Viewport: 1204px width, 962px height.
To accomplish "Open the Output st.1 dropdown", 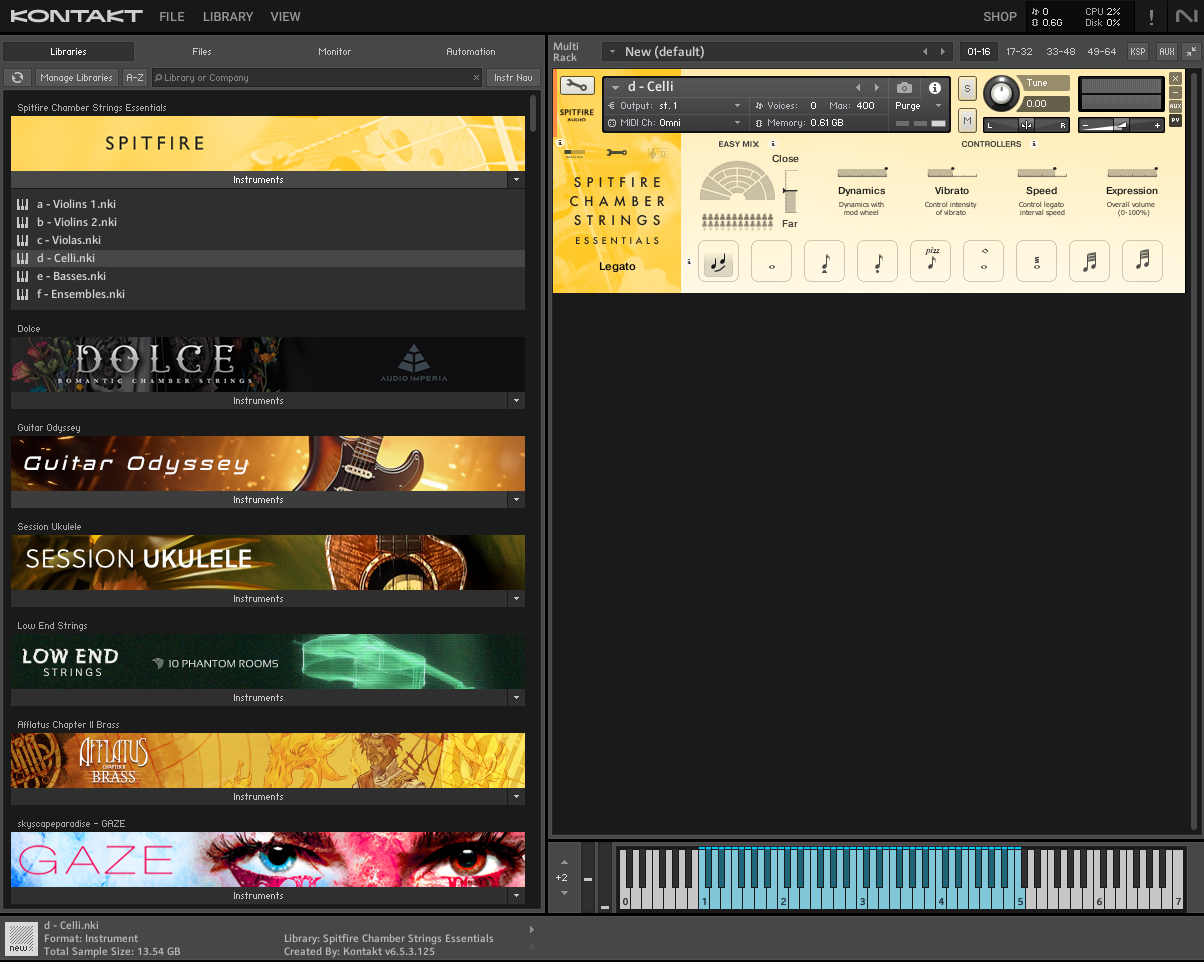I will click(x=675, y=105).
